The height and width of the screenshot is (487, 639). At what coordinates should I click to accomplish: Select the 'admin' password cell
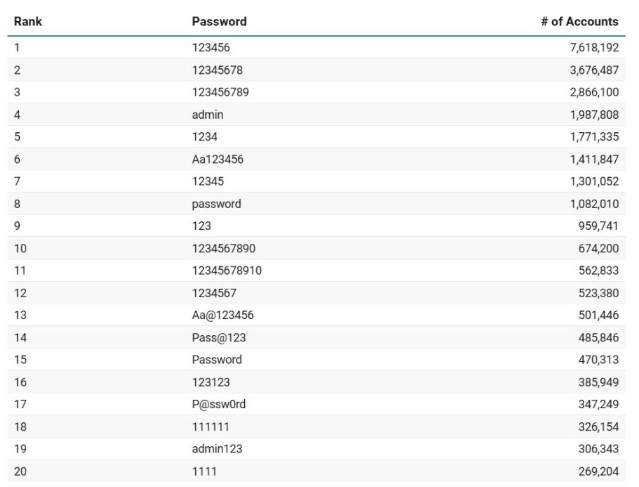coord(207,115)
